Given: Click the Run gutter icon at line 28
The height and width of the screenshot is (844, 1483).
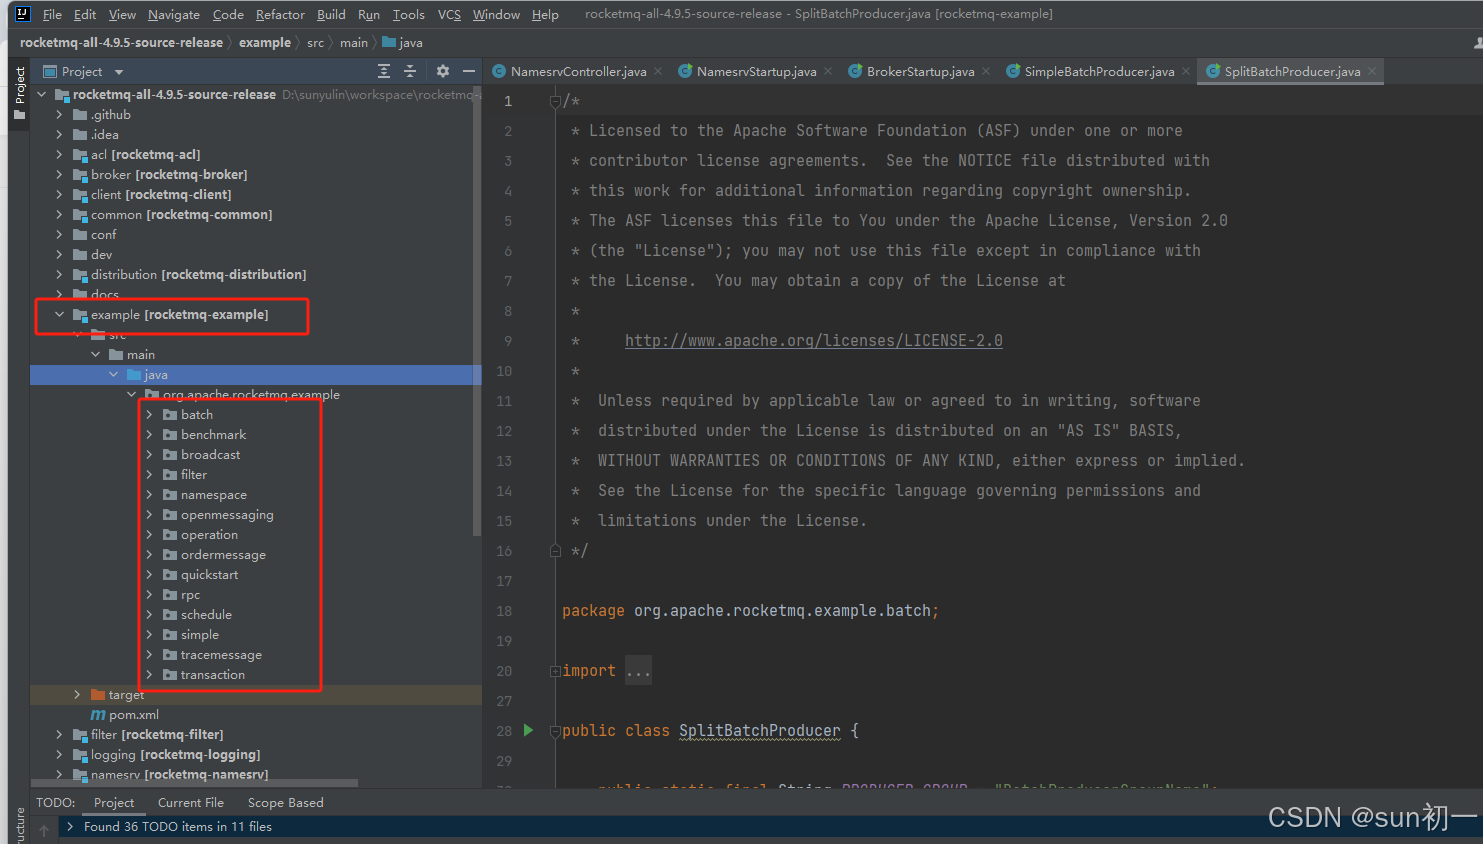Looking at the screenshot, I should pyautogui.click(x=528, y=730).
